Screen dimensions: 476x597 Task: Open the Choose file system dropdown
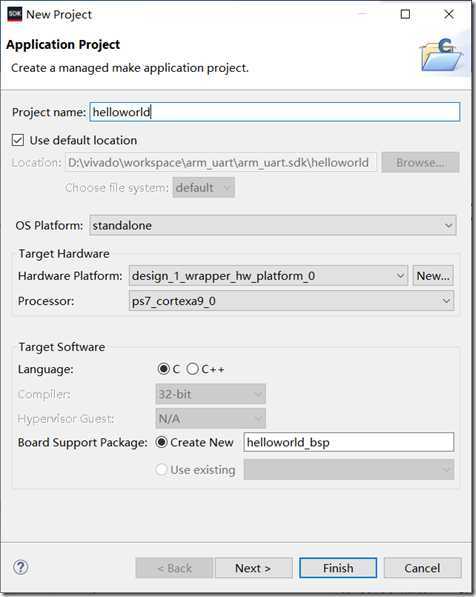point(204,188)
